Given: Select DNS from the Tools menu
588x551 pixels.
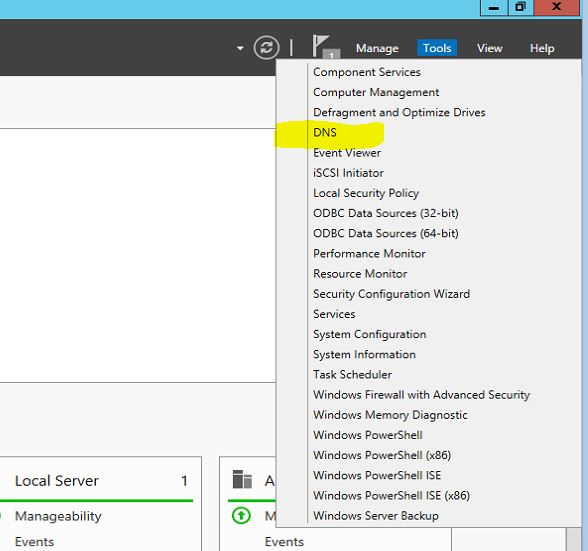Looking at the screenshot, I should point(325,132).
